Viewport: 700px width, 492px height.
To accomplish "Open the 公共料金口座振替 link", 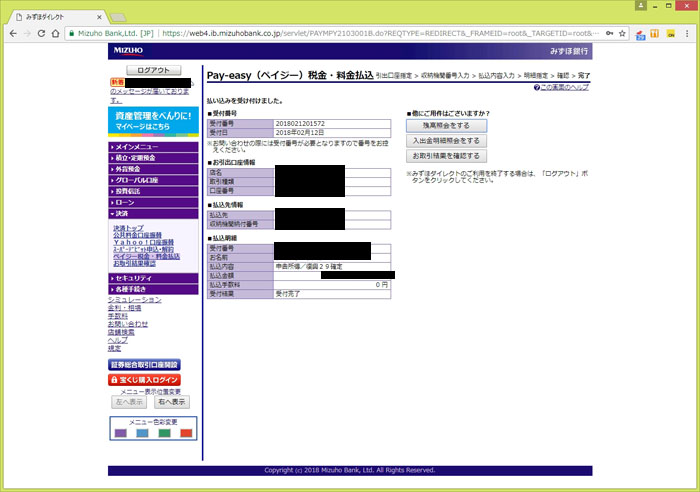I will tap(137, 235).
